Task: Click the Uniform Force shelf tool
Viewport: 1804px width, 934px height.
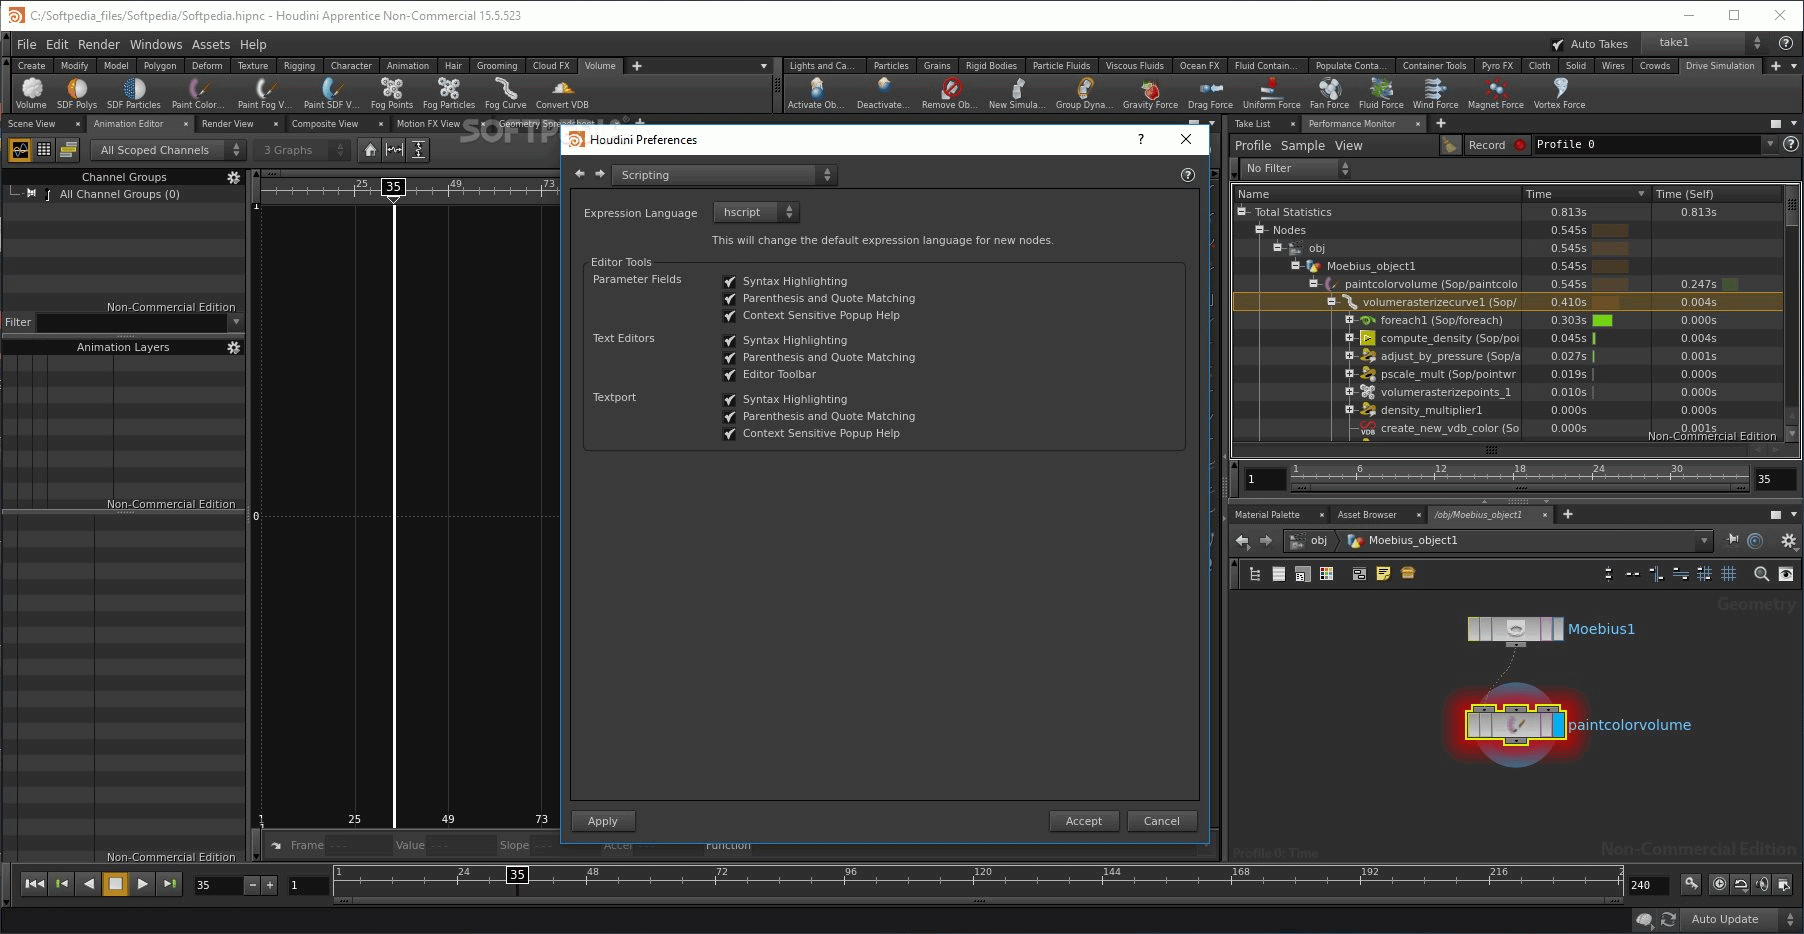Action: pos(1271,93)
